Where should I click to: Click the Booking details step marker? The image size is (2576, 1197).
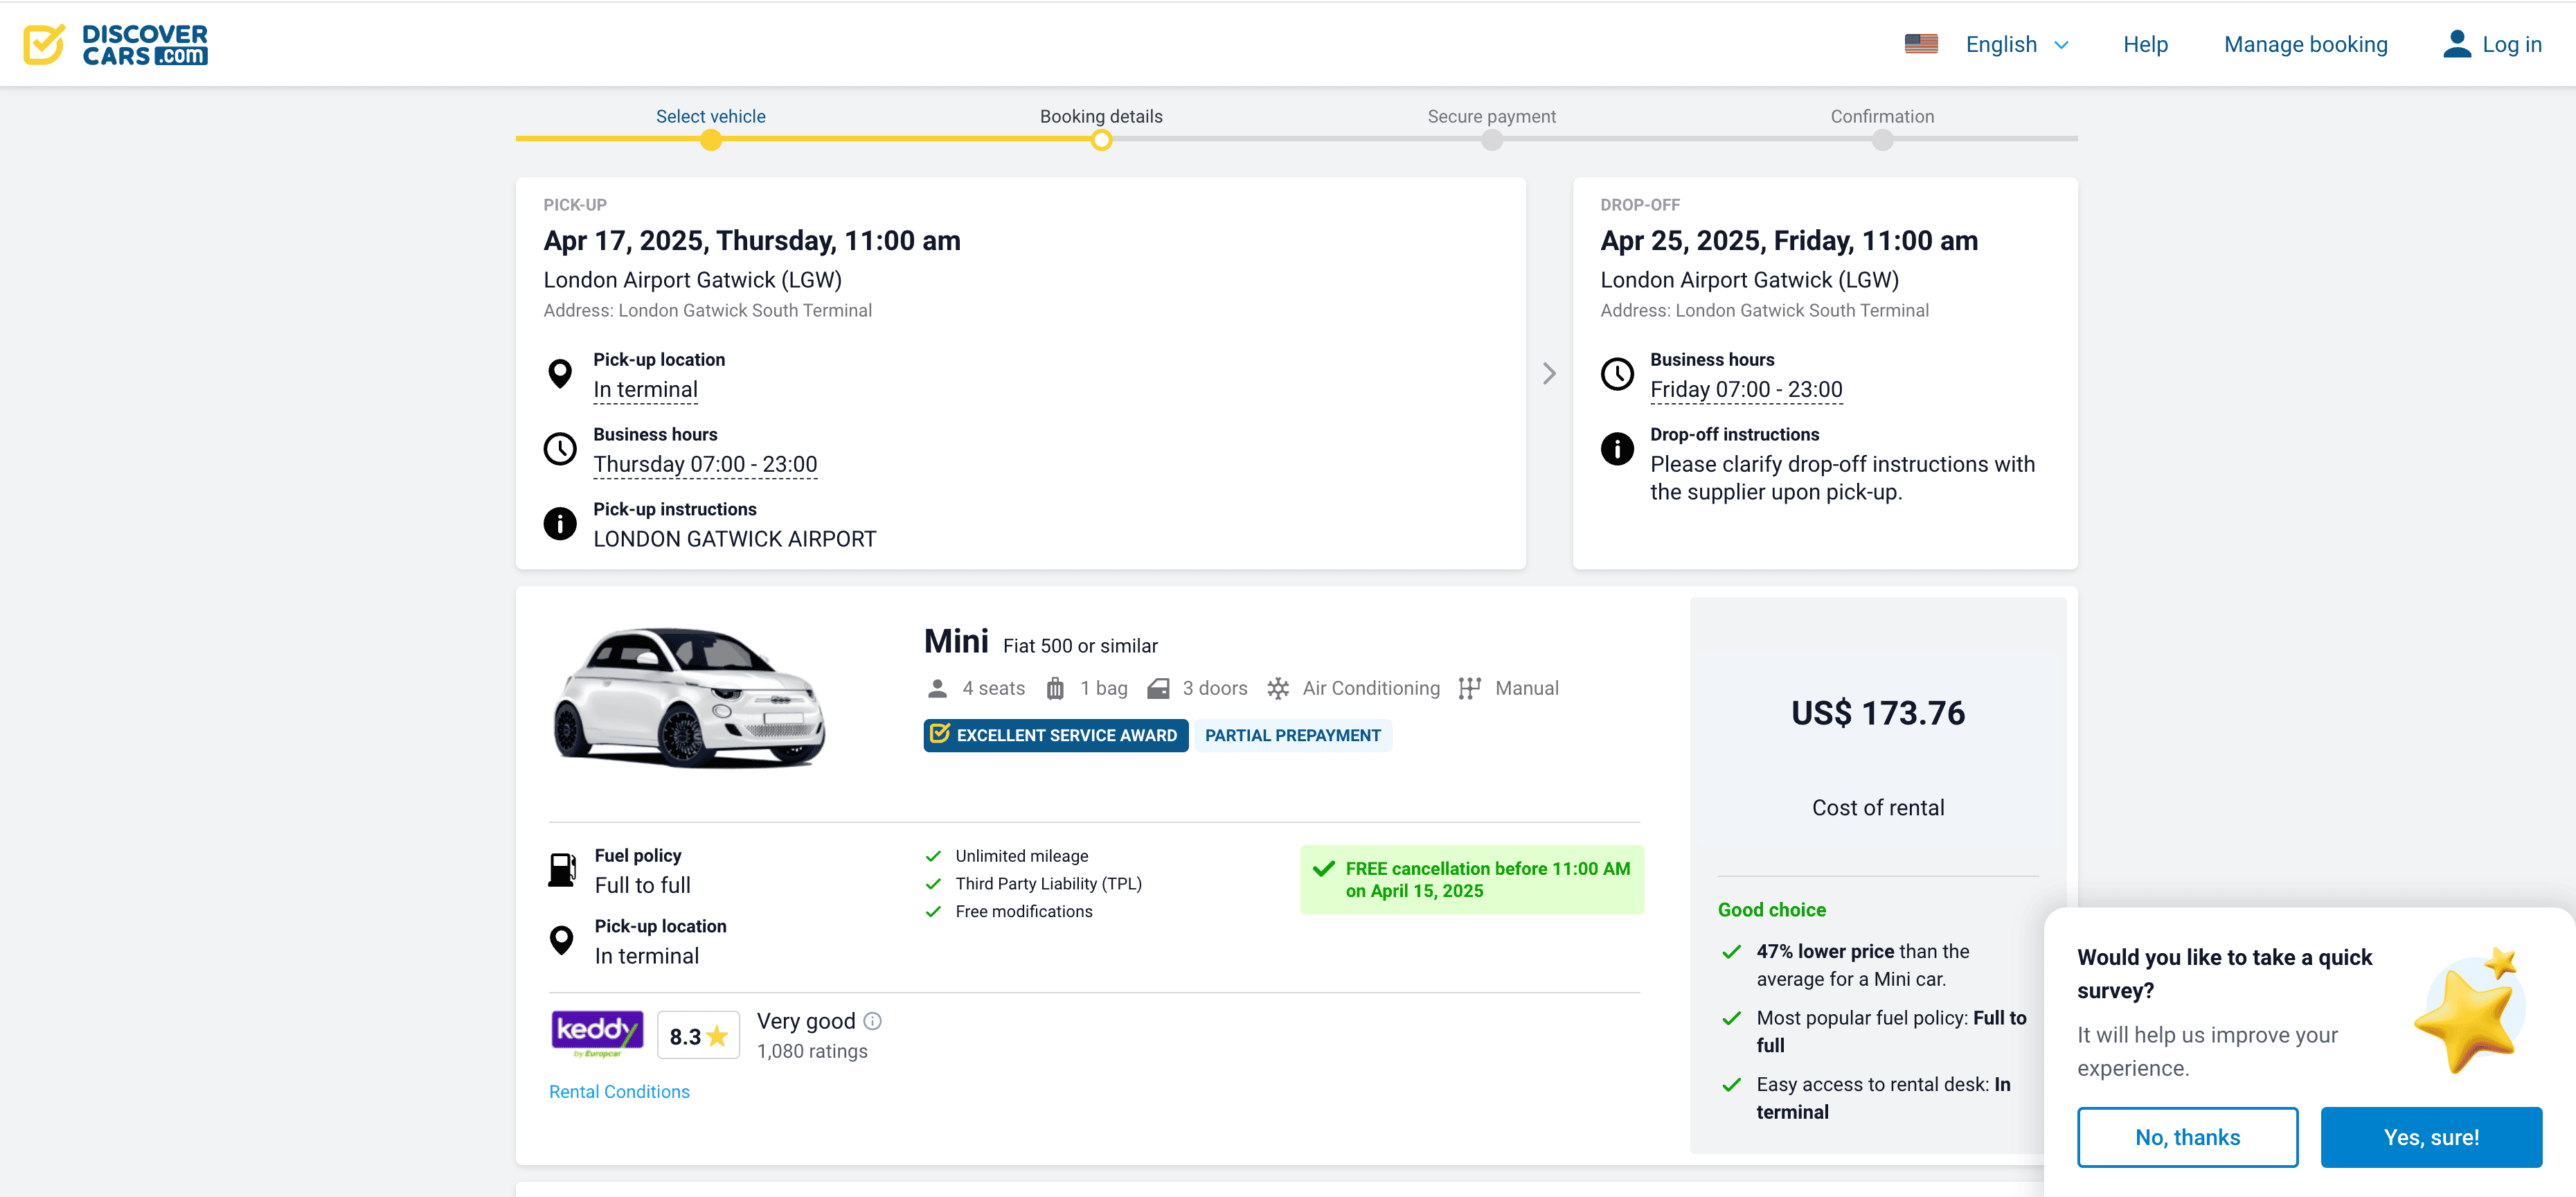(x=1101, y=141)
